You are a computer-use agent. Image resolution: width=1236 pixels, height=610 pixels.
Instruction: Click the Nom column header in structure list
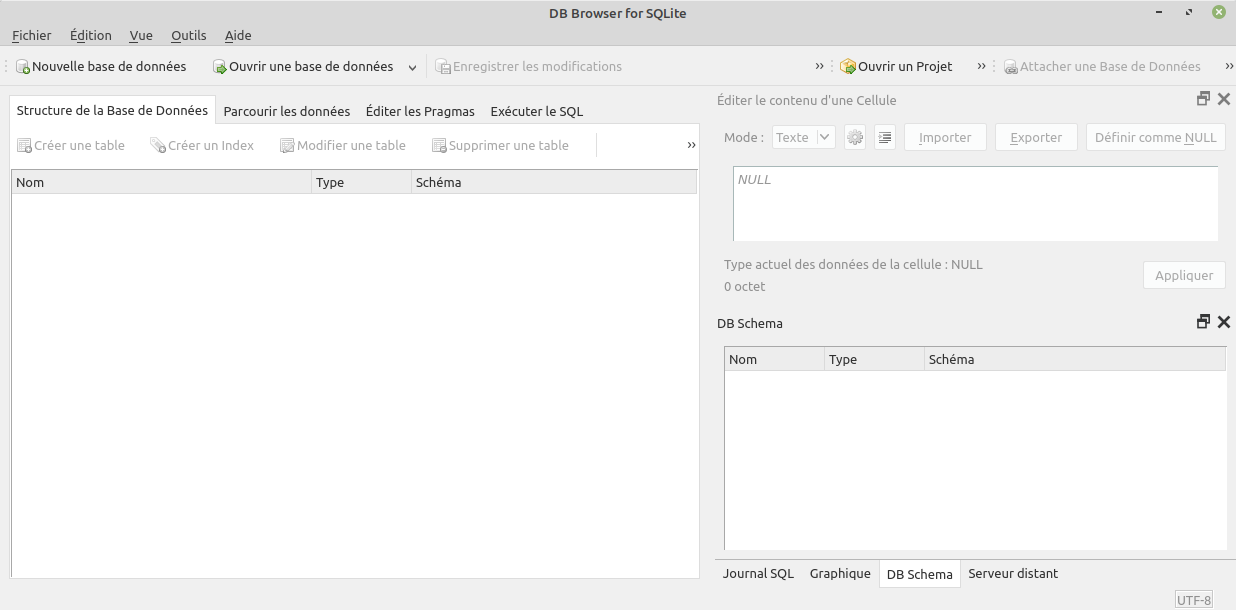tap(161, 182)
